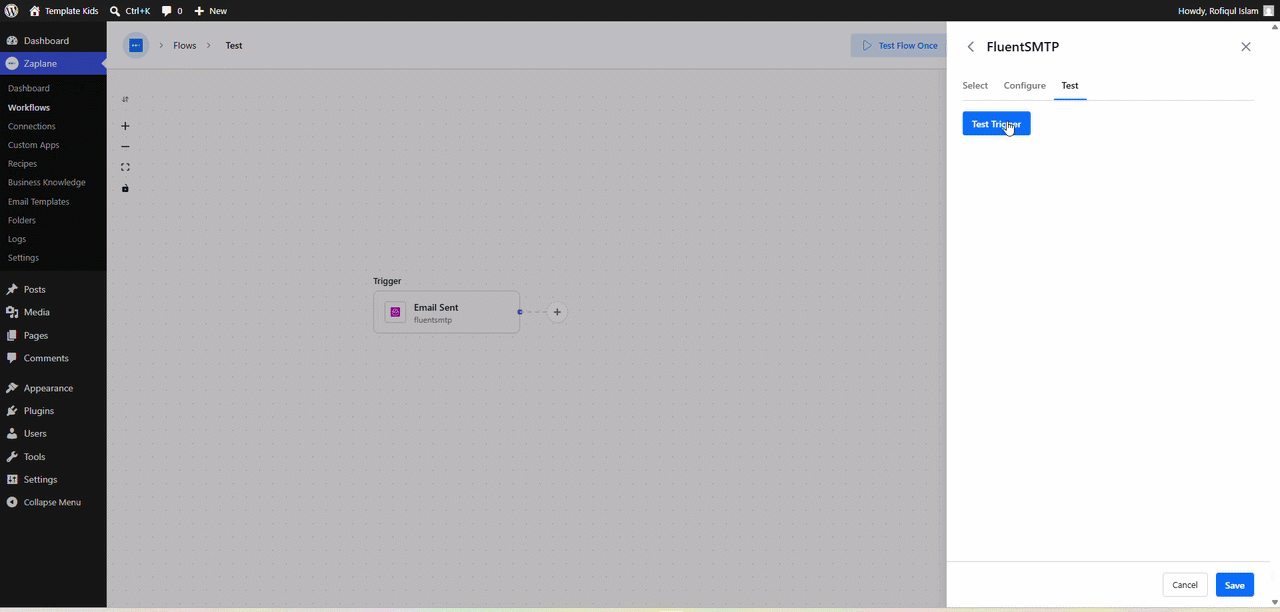Click the Pages icon in the sidebar
1280x612 pixels.
[x=12, y=335]
